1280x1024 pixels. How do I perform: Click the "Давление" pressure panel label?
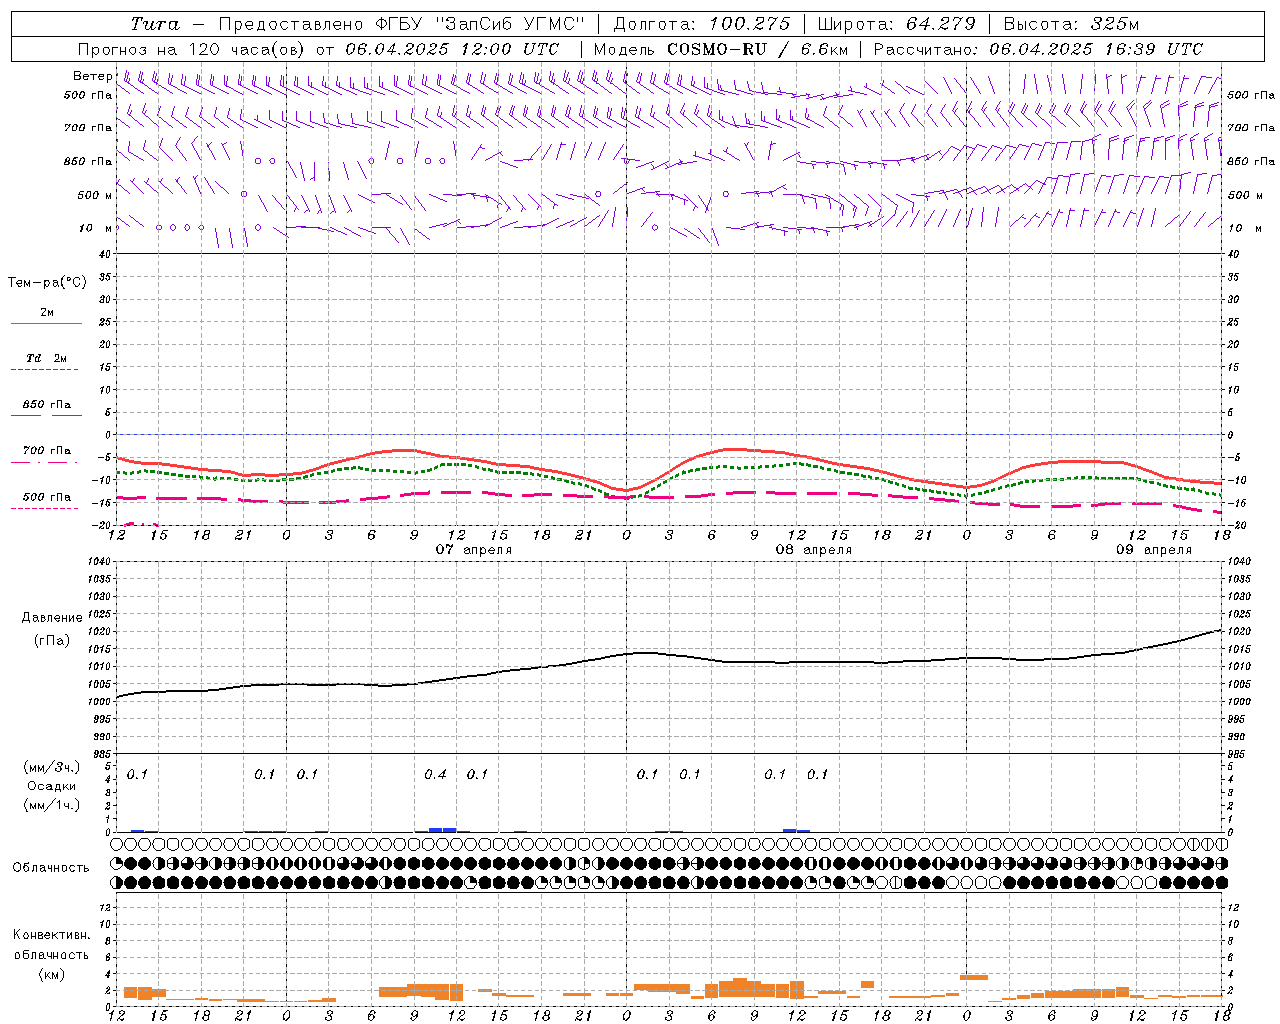click(x=52, y=617)
